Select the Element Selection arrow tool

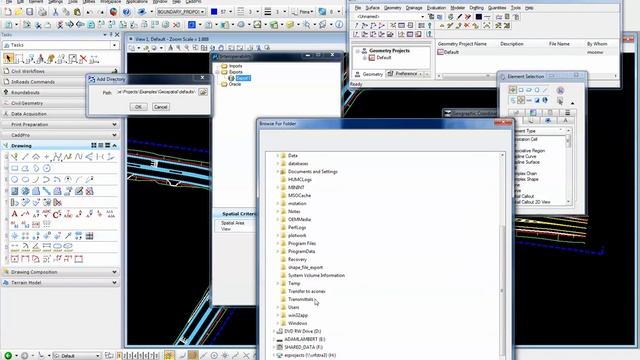coord(8,59)
